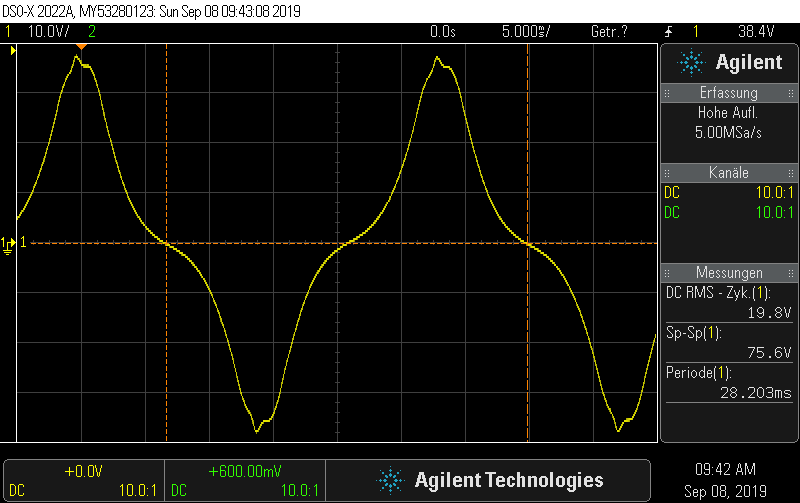Click the bottom green 10.0:1 probe value
This screenshot has width=800, height=503.
click(299, 491)
